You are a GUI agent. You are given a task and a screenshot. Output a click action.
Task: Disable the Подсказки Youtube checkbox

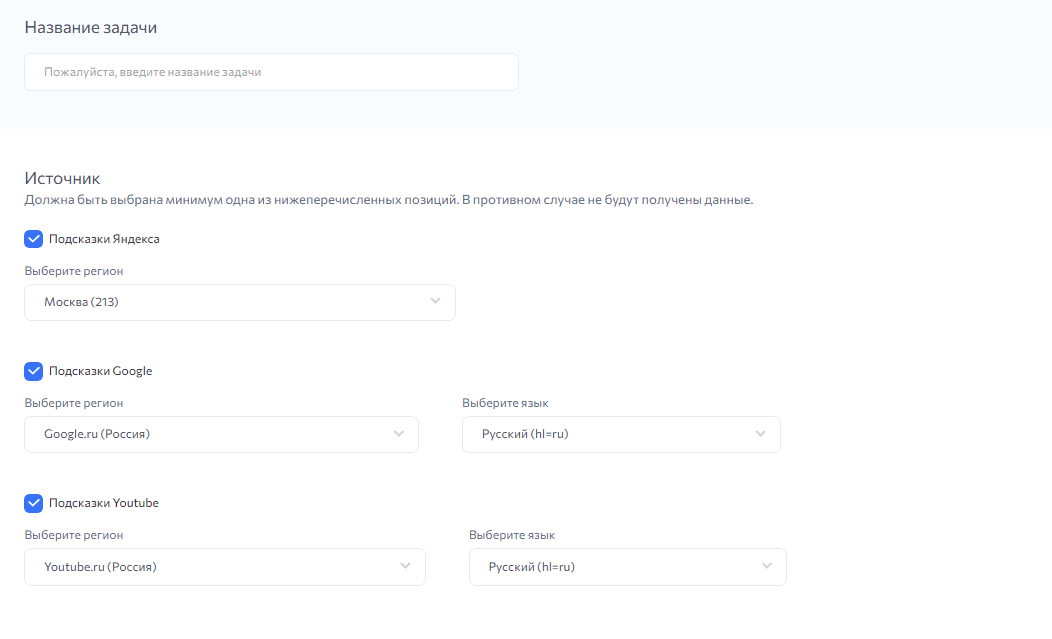34,503
